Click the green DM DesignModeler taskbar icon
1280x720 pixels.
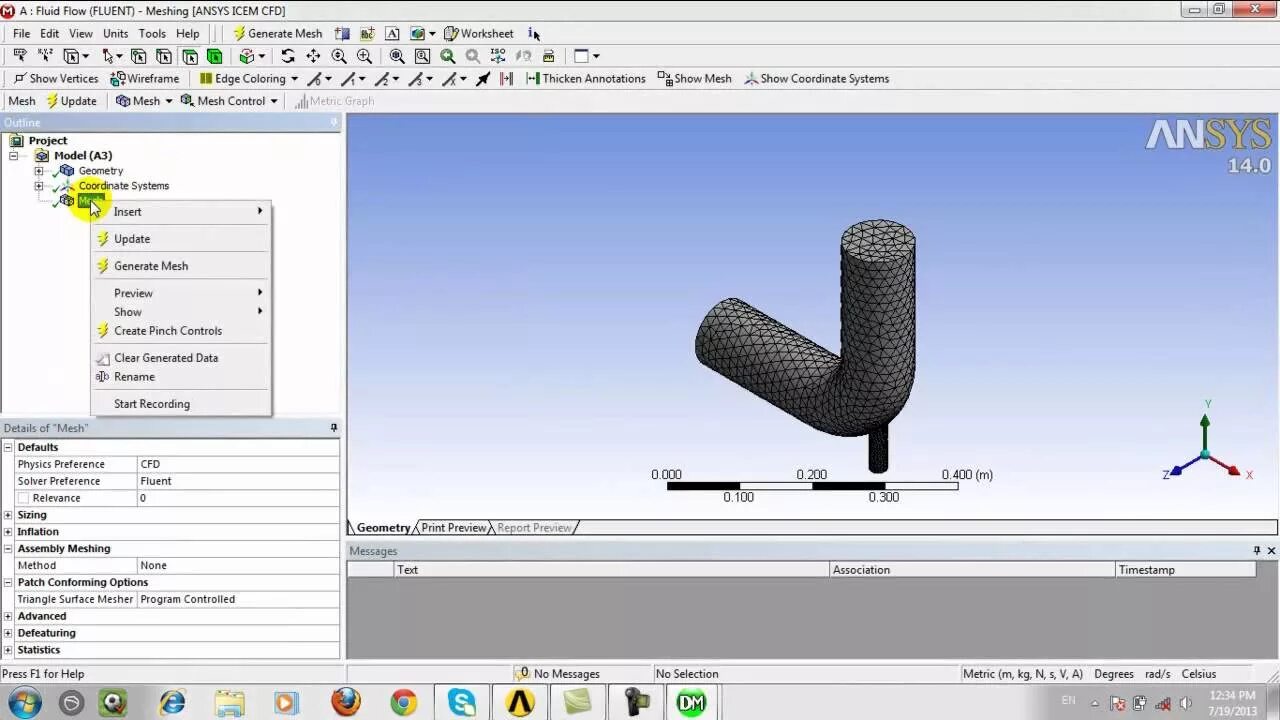691,703
